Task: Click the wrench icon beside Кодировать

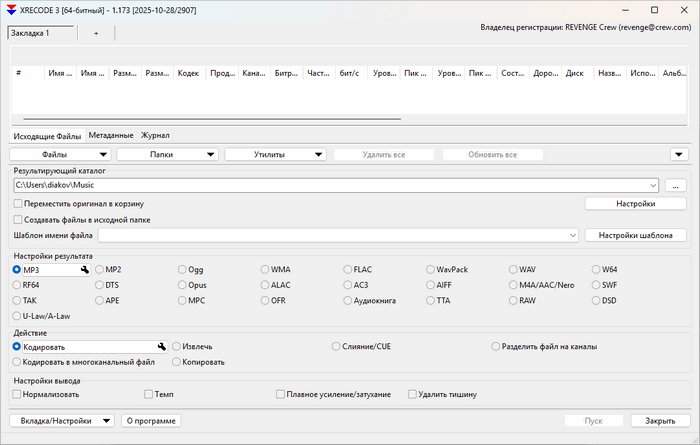Action: pos(161,346)
